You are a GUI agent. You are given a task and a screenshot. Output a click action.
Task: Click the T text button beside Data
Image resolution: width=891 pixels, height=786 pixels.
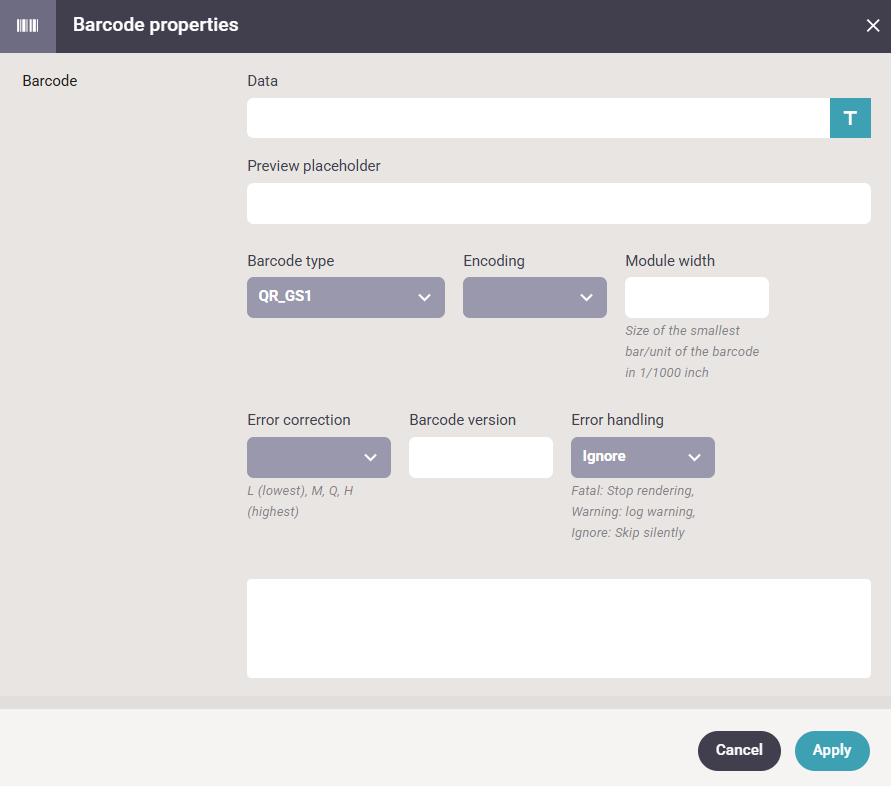[850, 118]
